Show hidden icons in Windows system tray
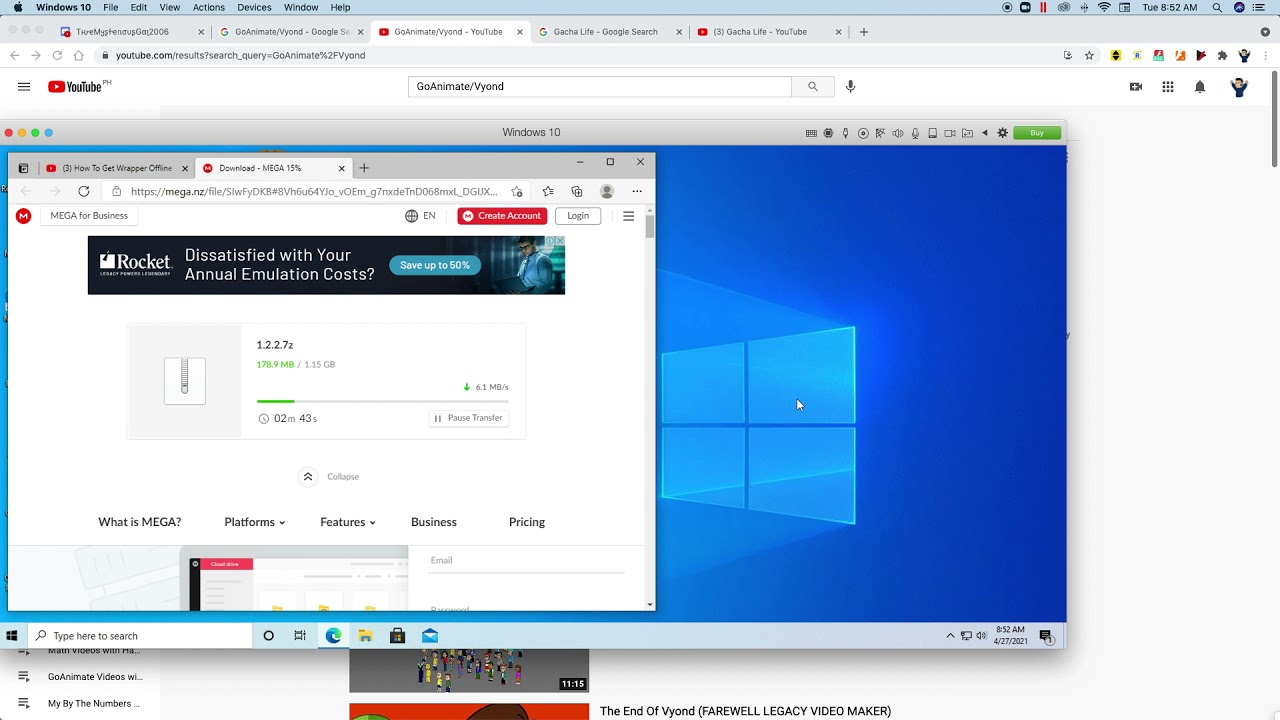The image size is (1280, 720). tap(950, 636)
